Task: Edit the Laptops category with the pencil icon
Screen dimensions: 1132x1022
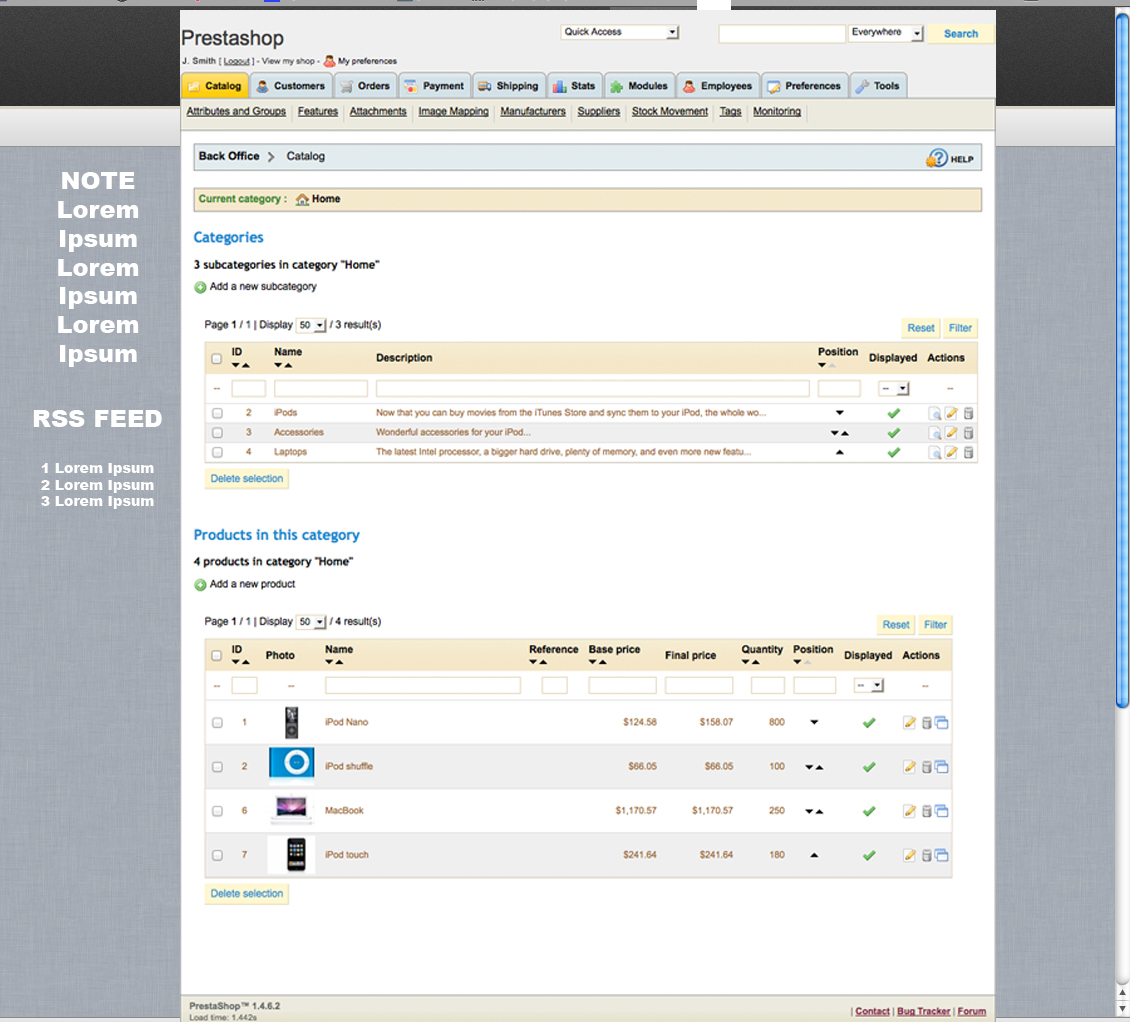Action: (952, 453)
